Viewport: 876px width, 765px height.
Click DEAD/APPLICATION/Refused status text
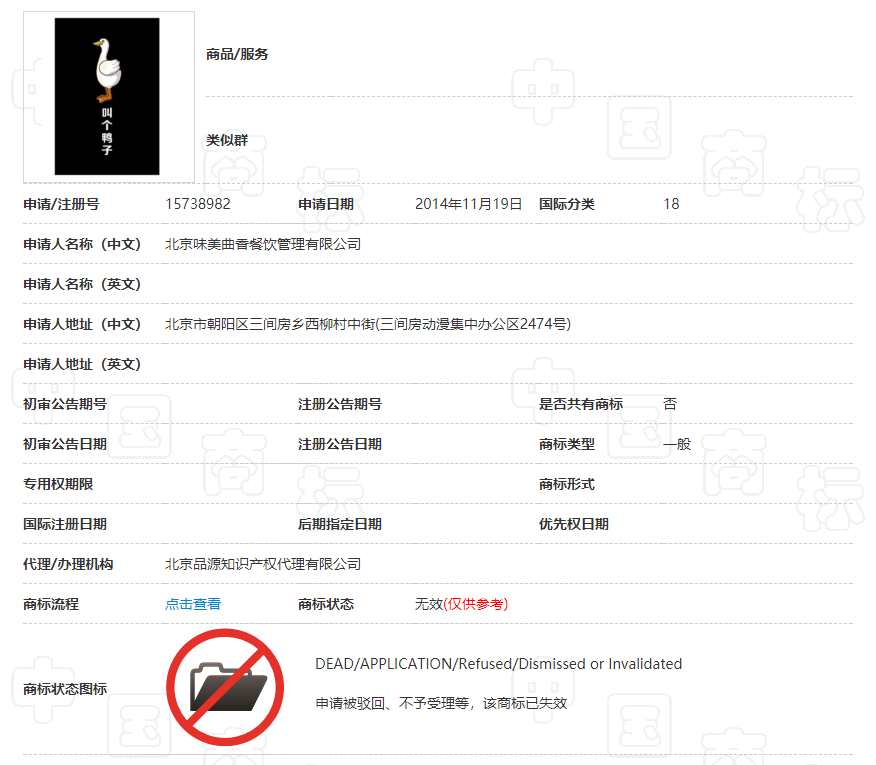tap(498, 664)
